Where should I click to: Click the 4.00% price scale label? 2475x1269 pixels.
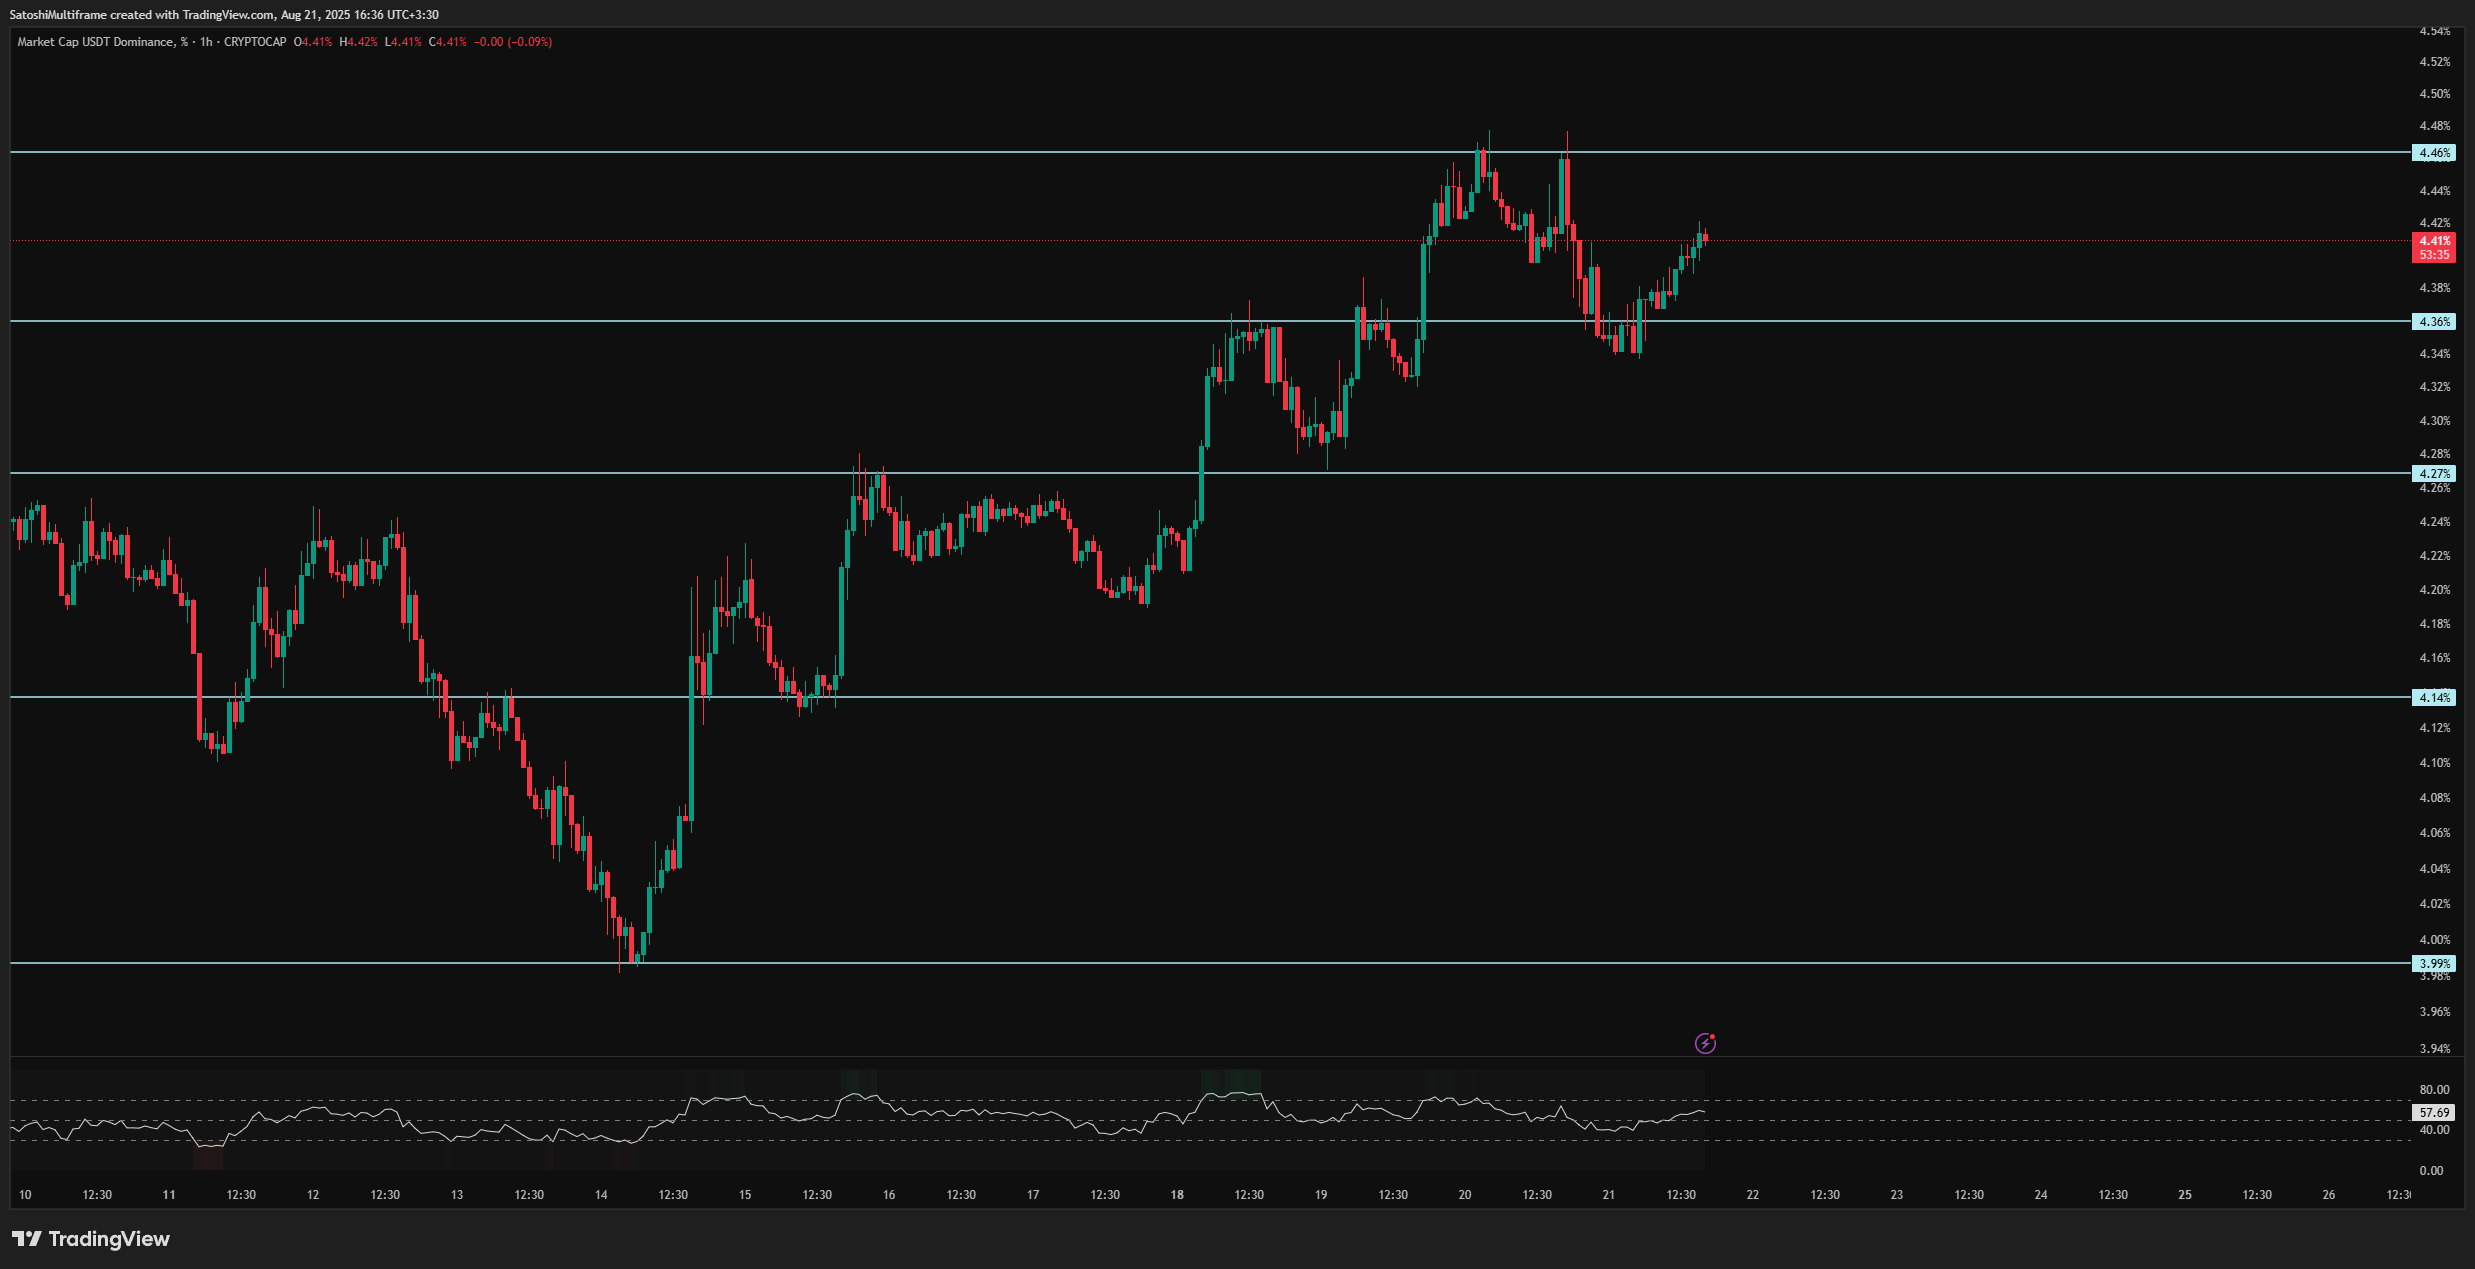[2434, 940]
